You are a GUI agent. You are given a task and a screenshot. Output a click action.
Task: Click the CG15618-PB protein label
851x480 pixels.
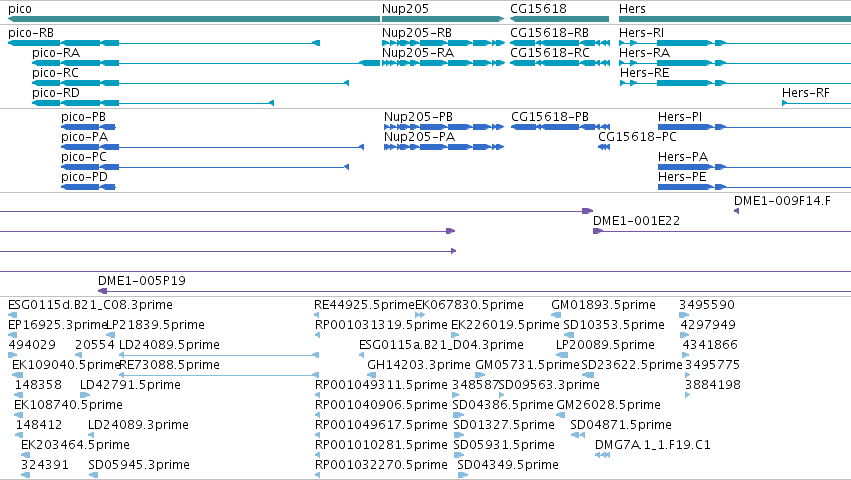coord(550,117)
